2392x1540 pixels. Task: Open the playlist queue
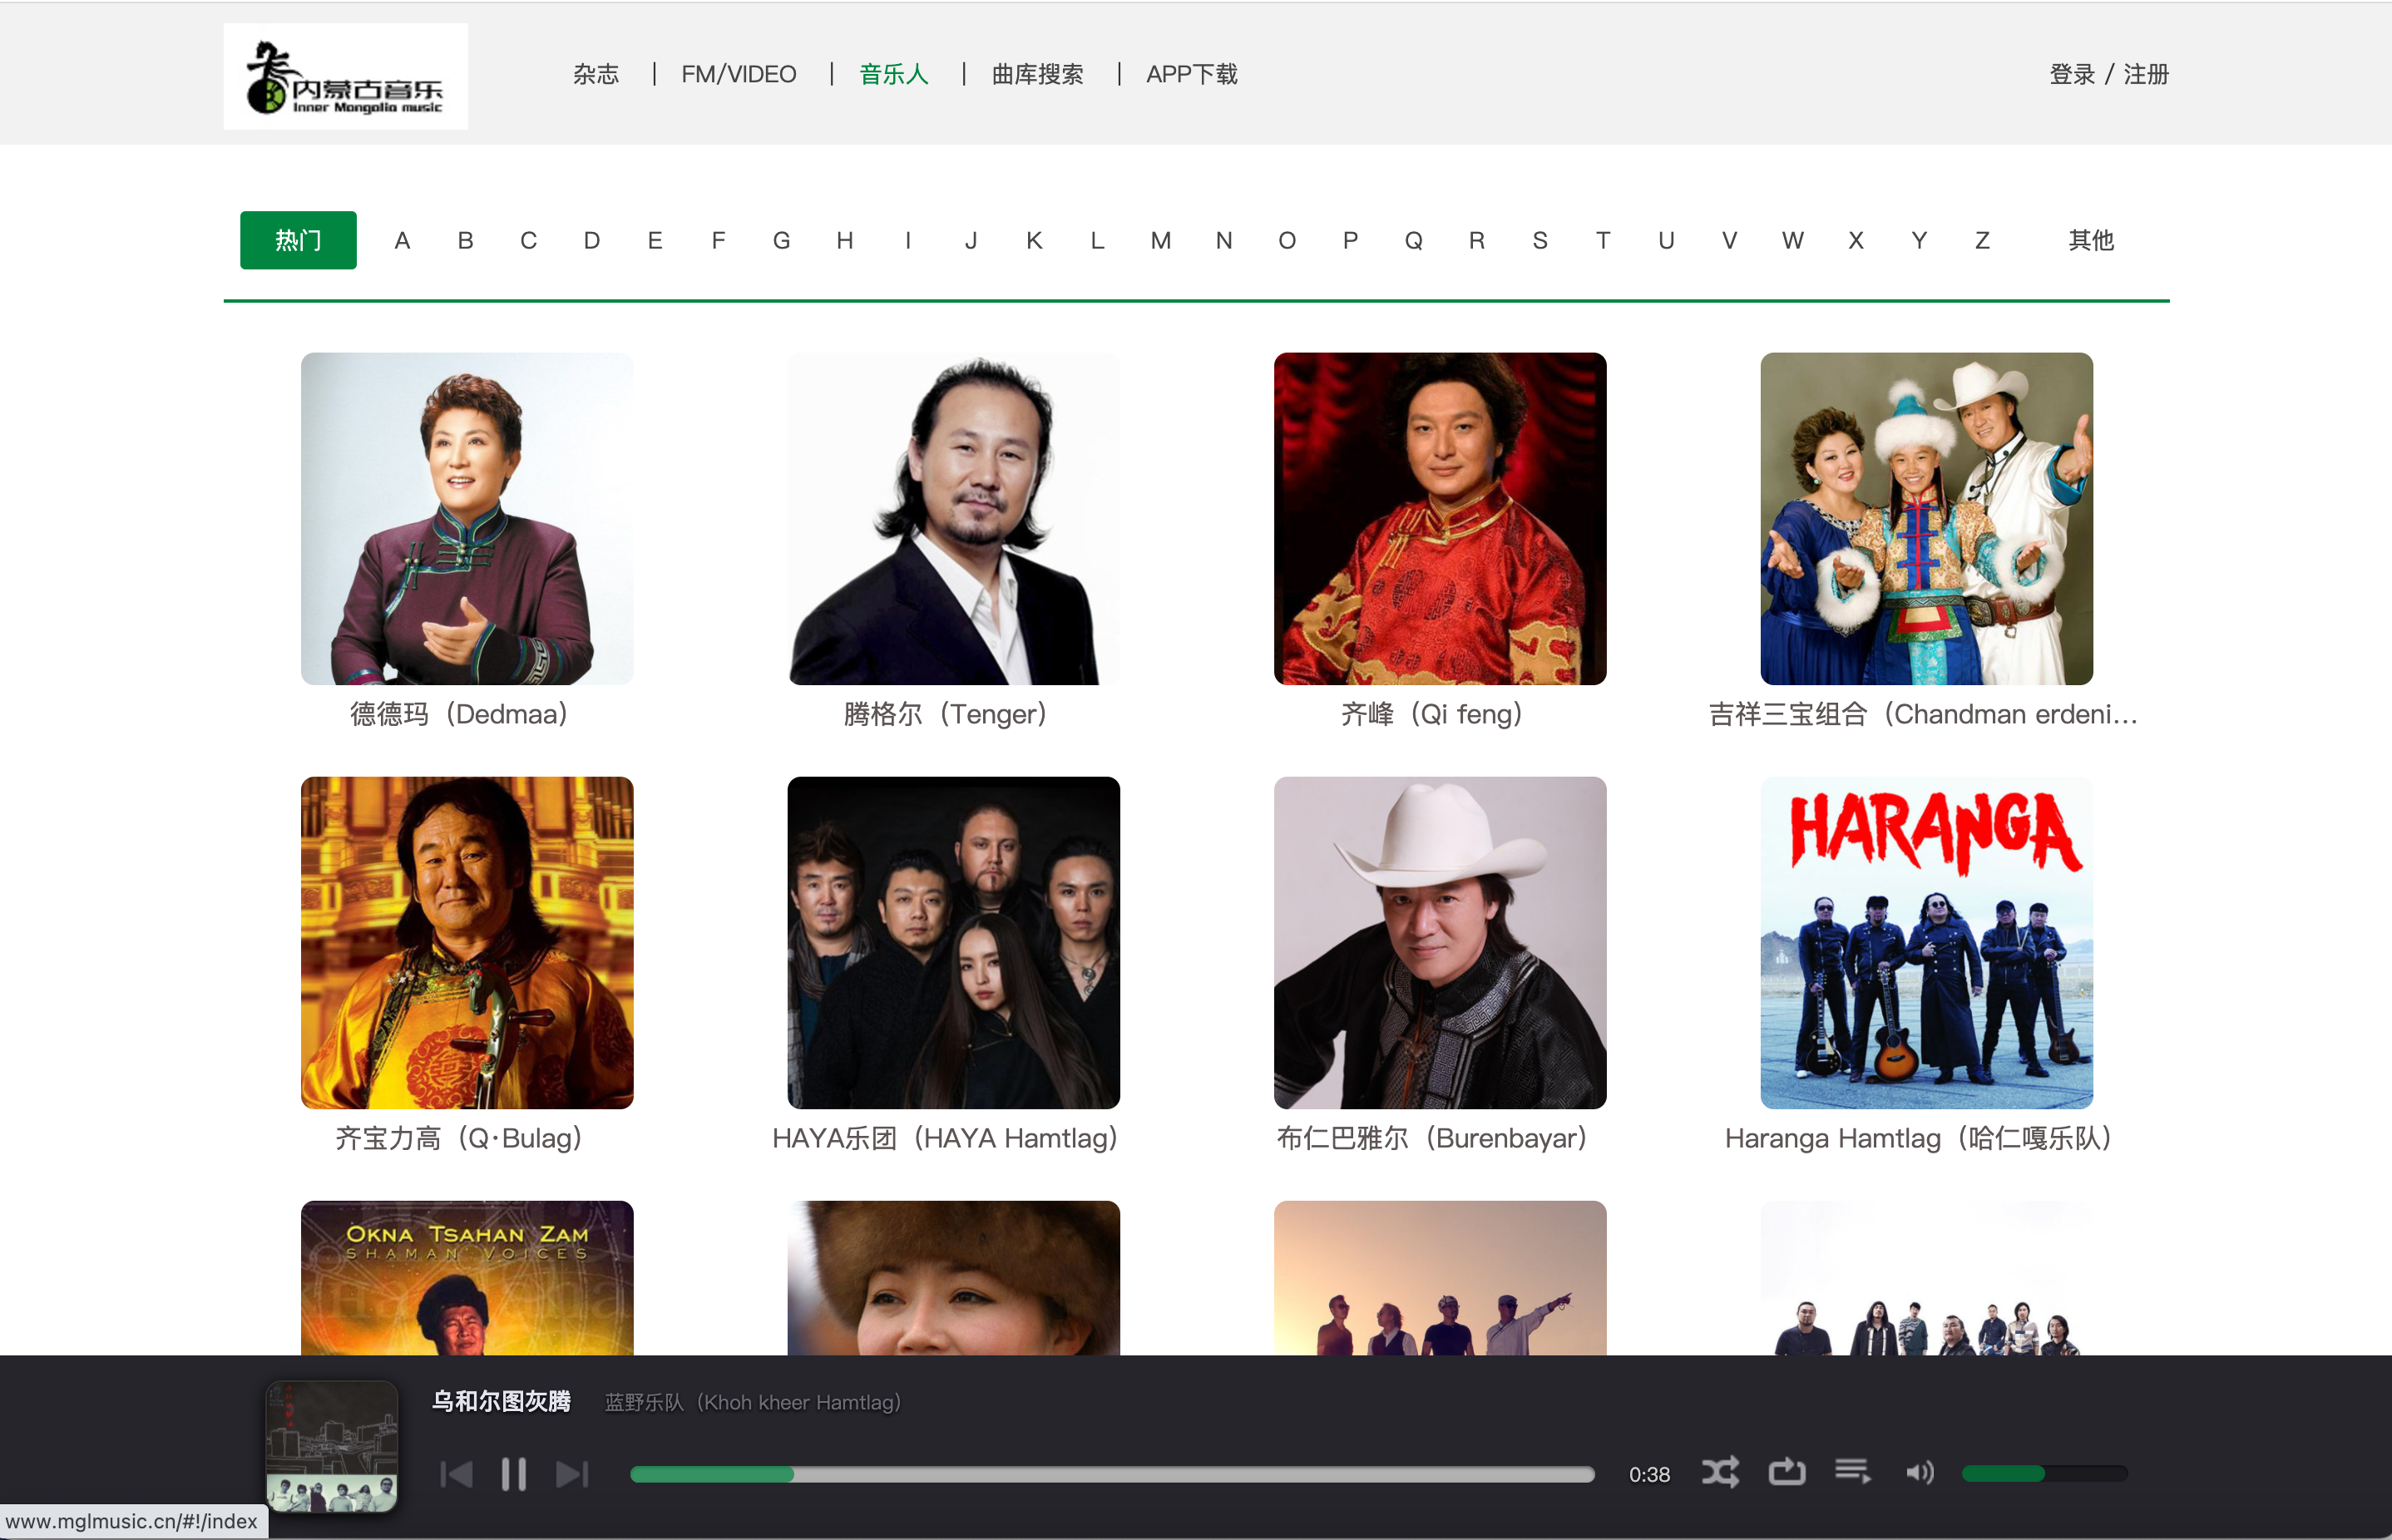1852,1472
